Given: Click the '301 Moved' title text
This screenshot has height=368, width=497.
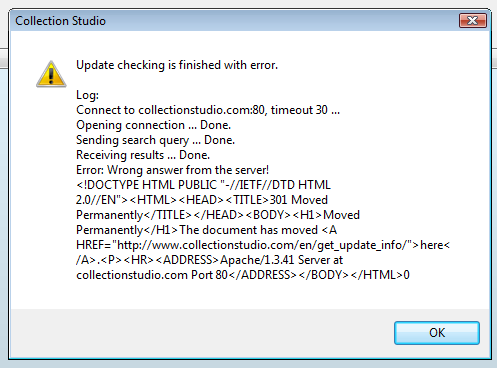Looking at the screenshot, I should click(x=299, y=200).
